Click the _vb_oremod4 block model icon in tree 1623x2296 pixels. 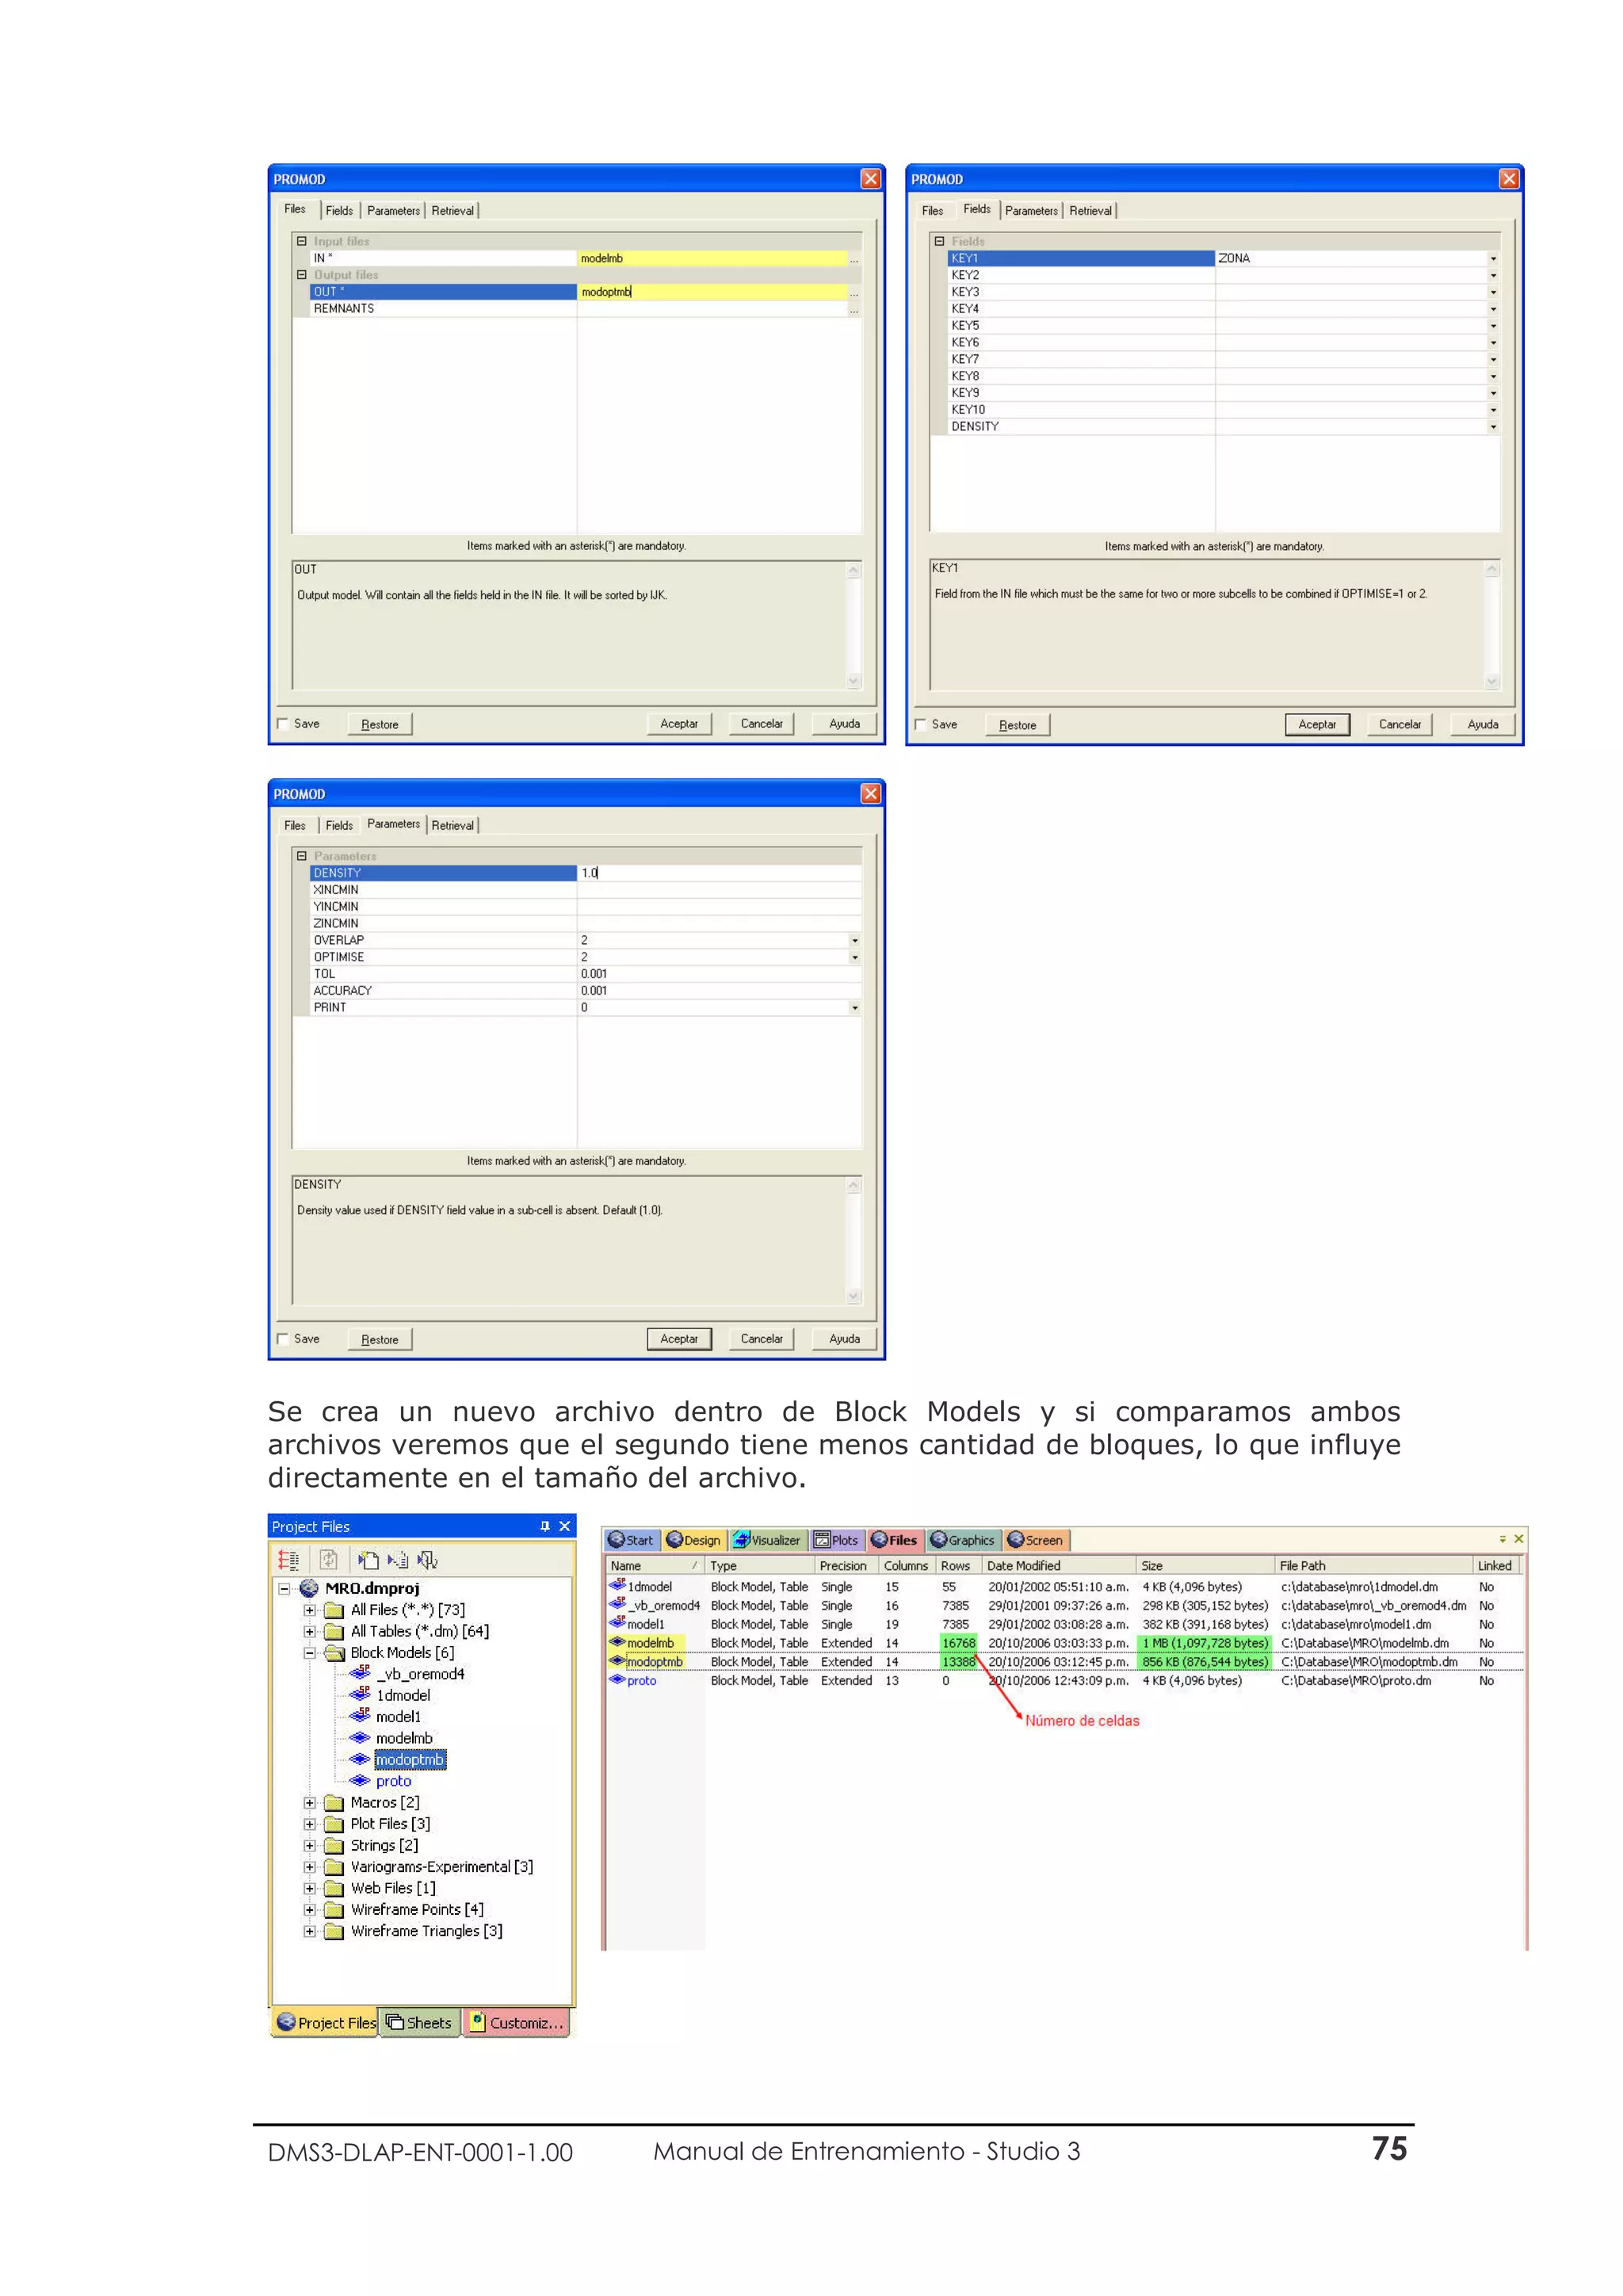pos(360,1673)
